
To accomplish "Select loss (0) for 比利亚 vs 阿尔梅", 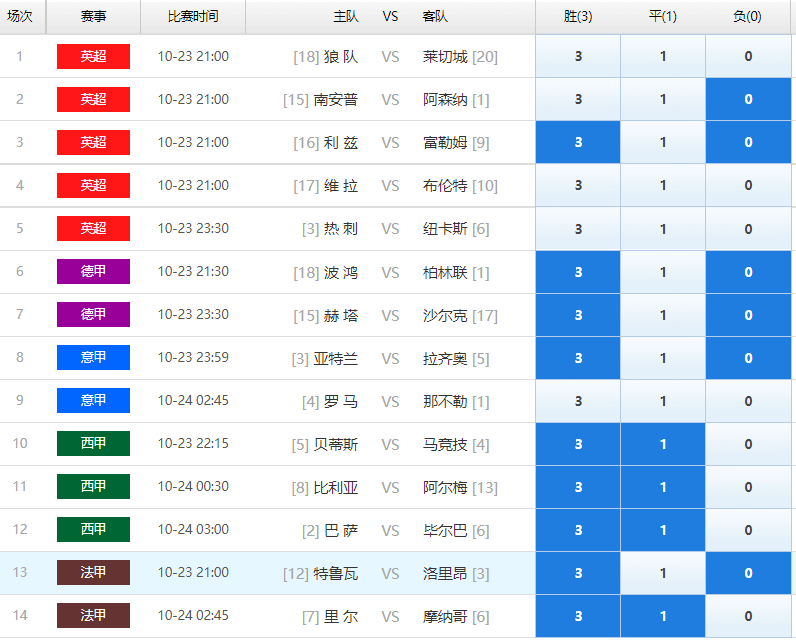I will pos(748,487).
